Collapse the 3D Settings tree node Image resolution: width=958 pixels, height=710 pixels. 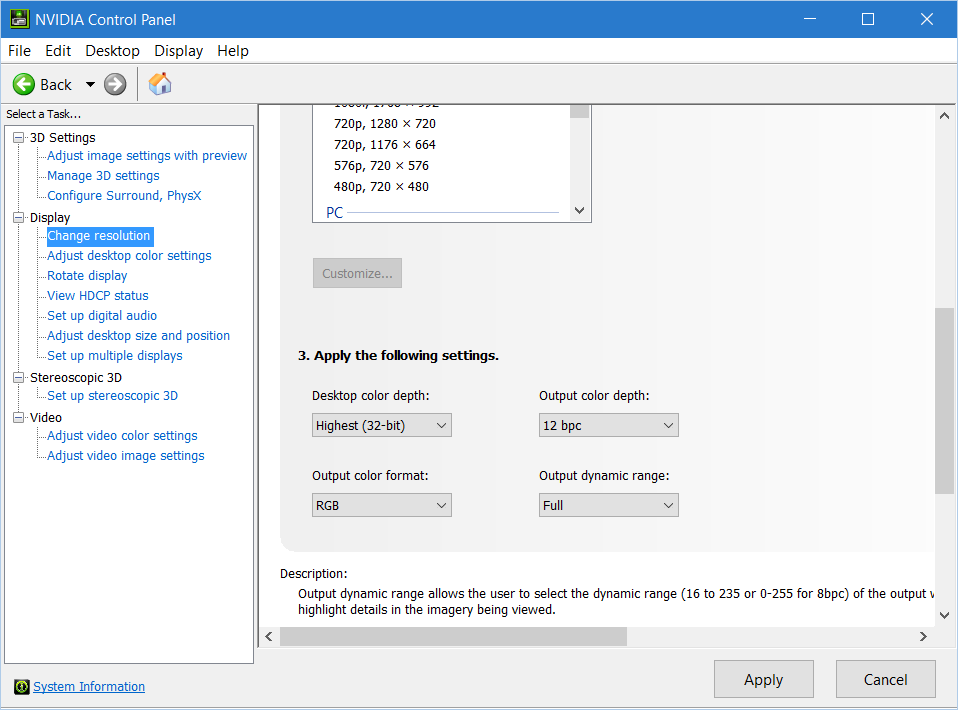[19, 138]
